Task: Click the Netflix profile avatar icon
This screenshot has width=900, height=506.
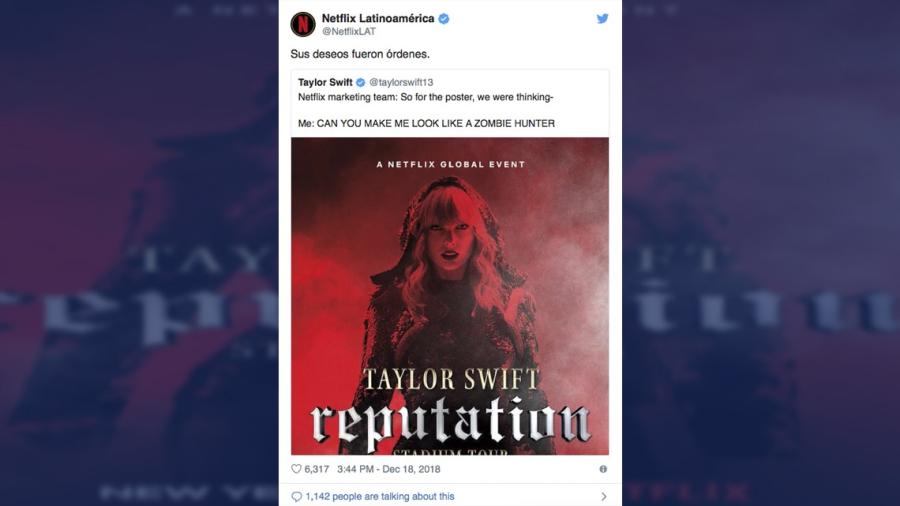Action: point(303,24)
